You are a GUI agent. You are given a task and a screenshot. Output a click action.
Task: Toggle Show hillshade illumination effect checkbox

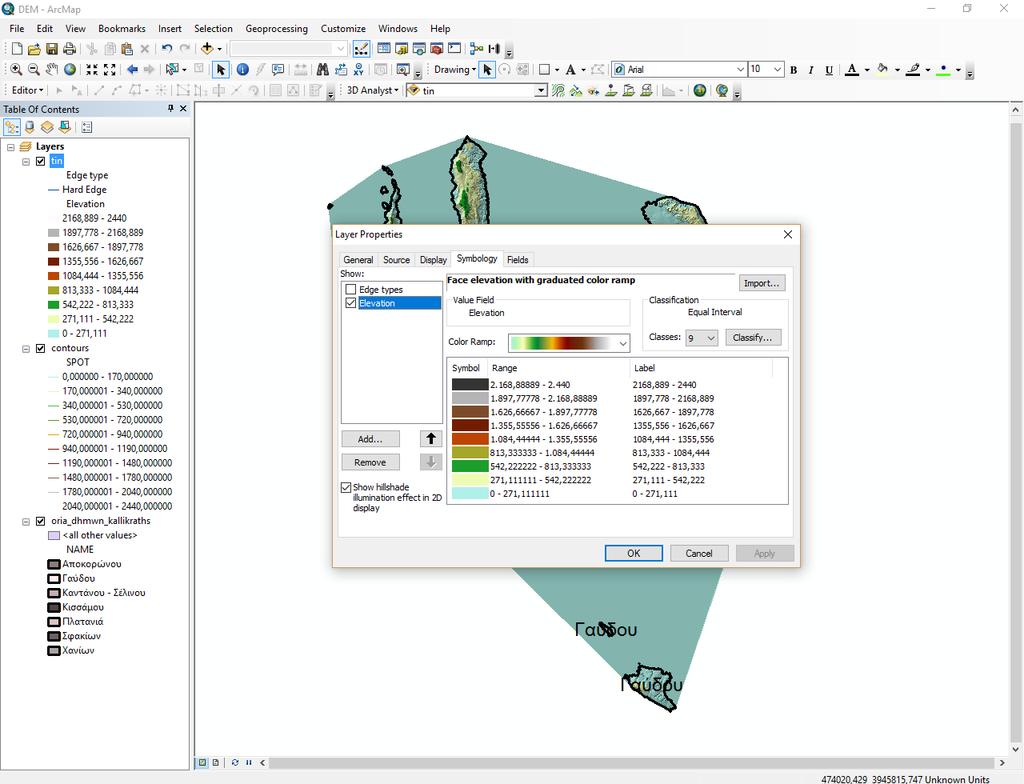coord(346,487)
